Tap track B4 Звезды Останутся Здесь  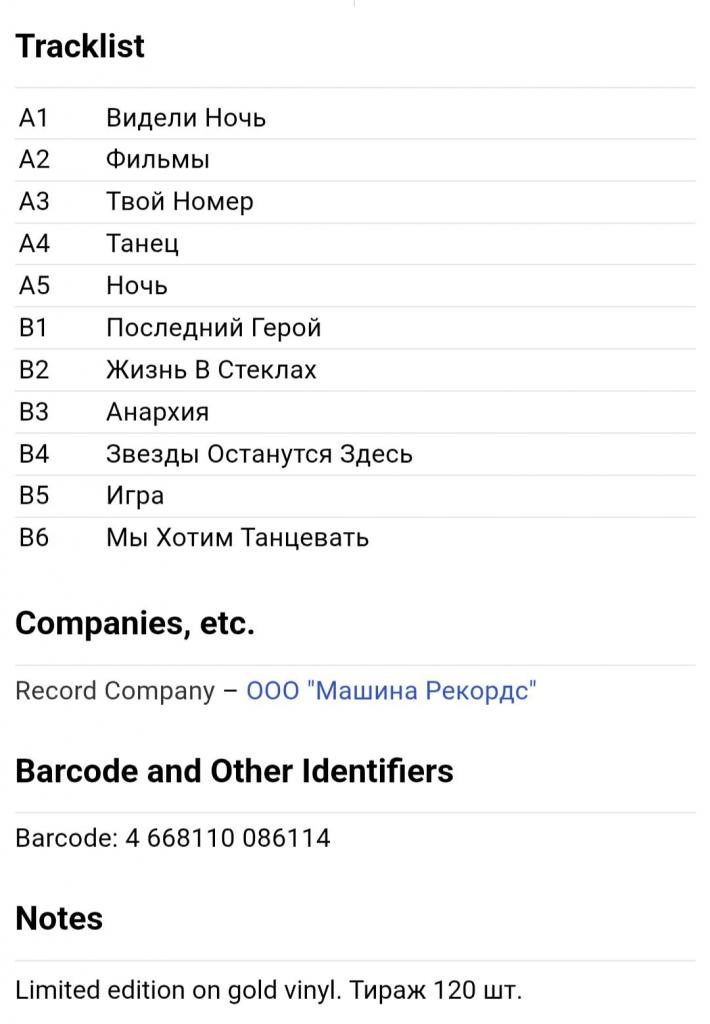[355, 454]
